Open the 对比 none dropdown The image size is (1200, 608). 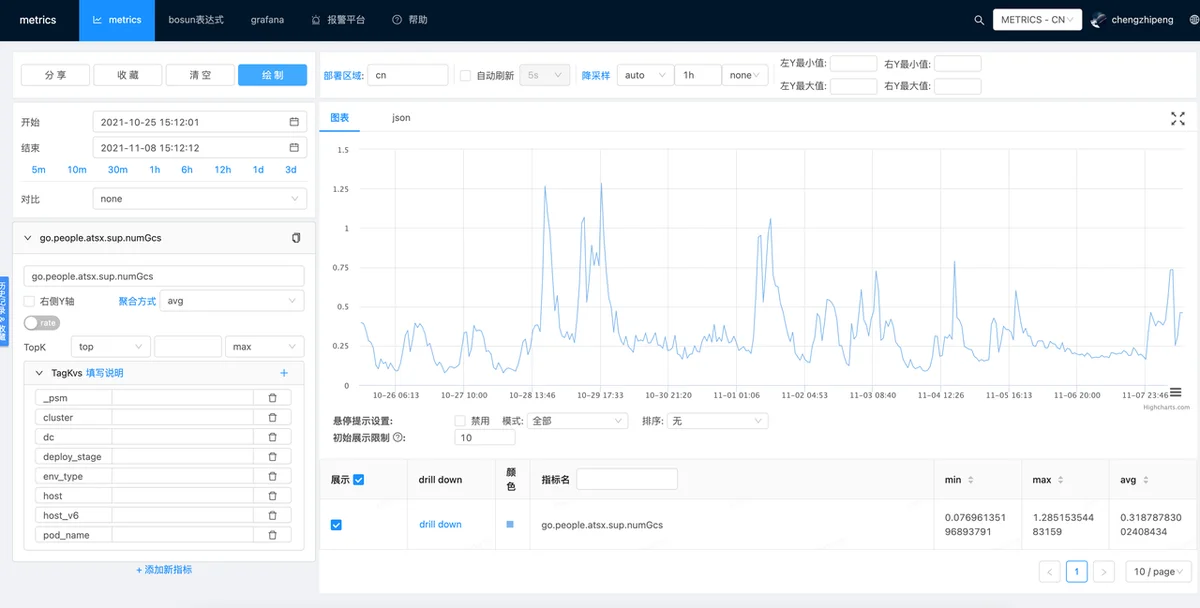(x=198, y=199)
